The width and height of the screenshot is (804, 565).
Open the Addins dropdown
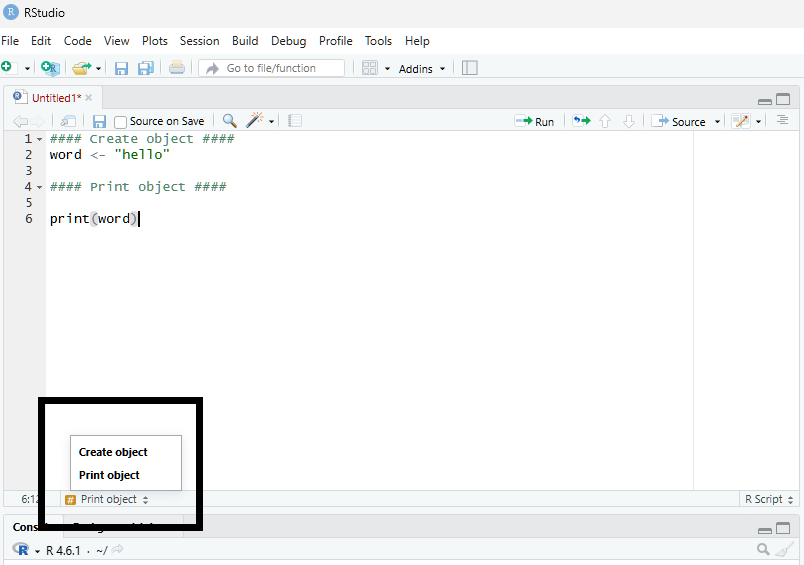[x=421, y=69]
